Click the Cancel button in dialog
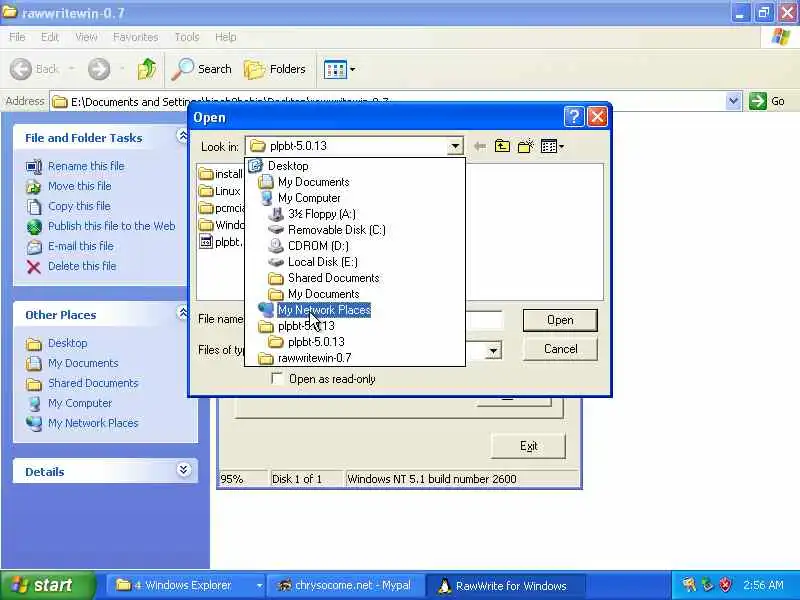 tap(560, 349)
